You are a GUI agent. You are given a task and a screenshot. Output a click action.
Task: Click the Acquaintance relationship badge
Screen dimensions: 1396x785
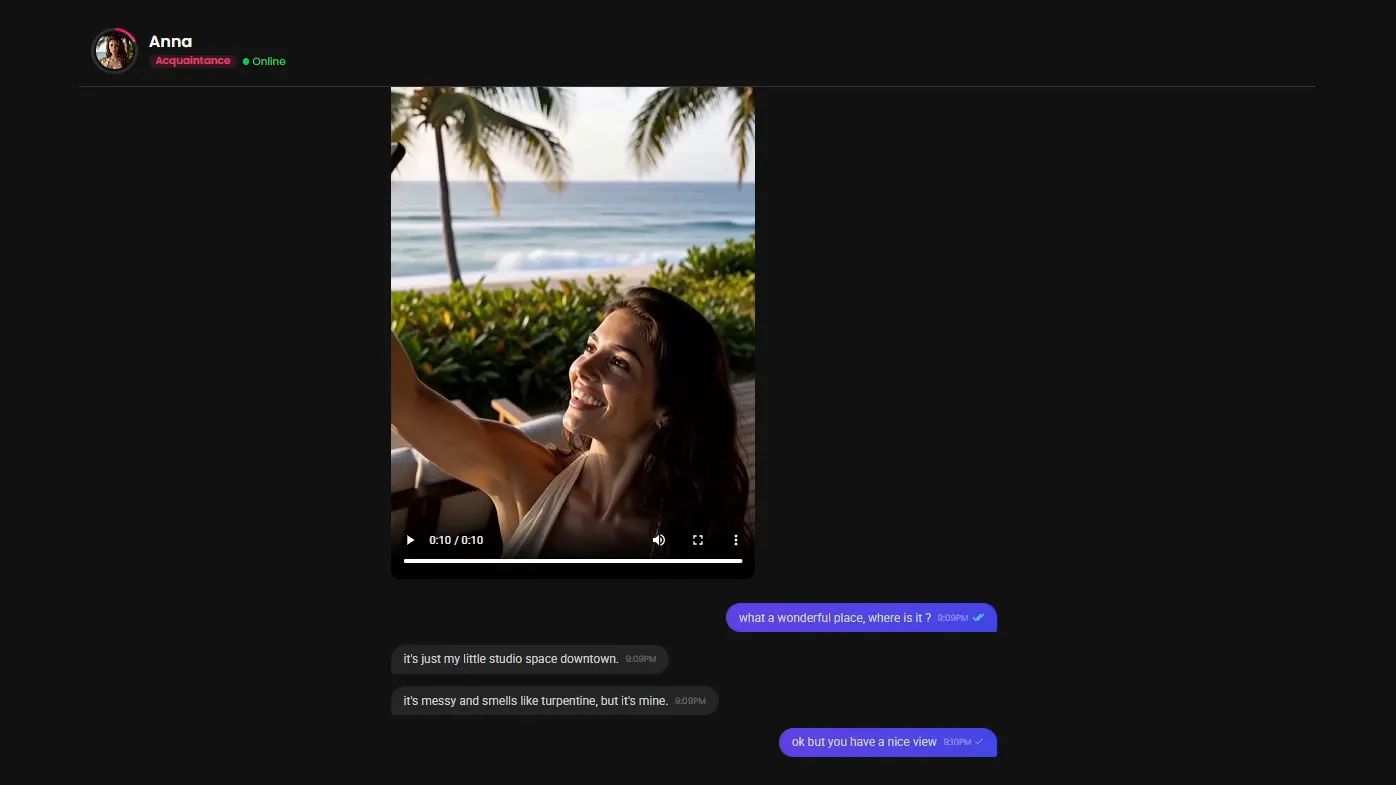pyautogui.click(x=193, y=61)
